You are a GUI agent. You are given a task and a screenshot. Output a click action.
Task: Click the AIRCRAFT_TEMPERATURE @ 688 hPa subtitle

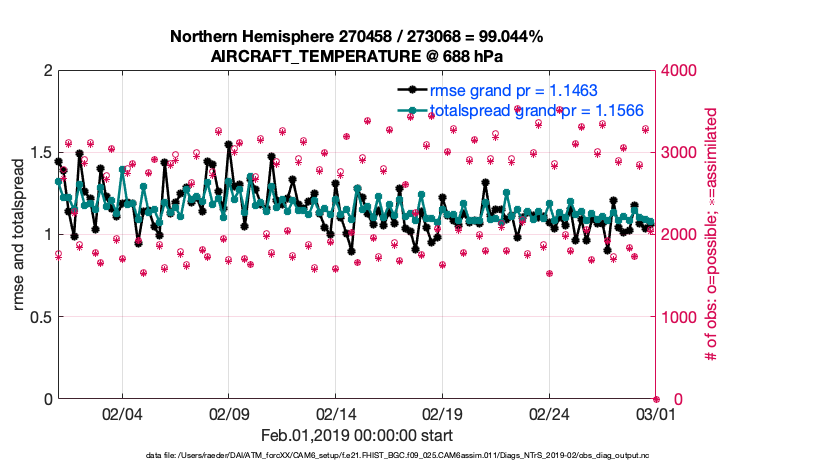[356, 56]
